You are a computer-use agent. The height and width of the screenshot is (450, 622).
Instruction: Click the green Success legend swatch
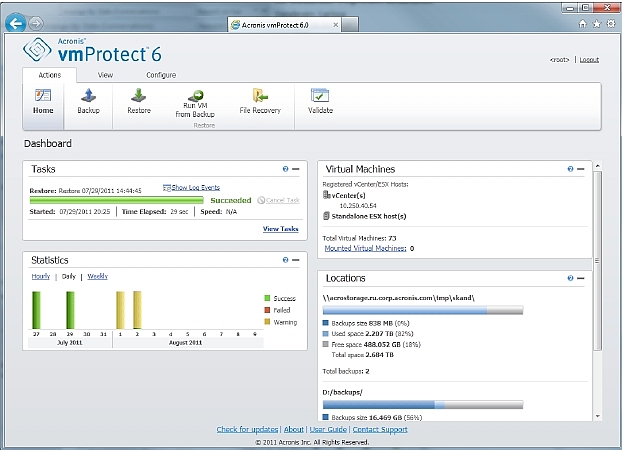pyautogui.click(x=267, y=298)
